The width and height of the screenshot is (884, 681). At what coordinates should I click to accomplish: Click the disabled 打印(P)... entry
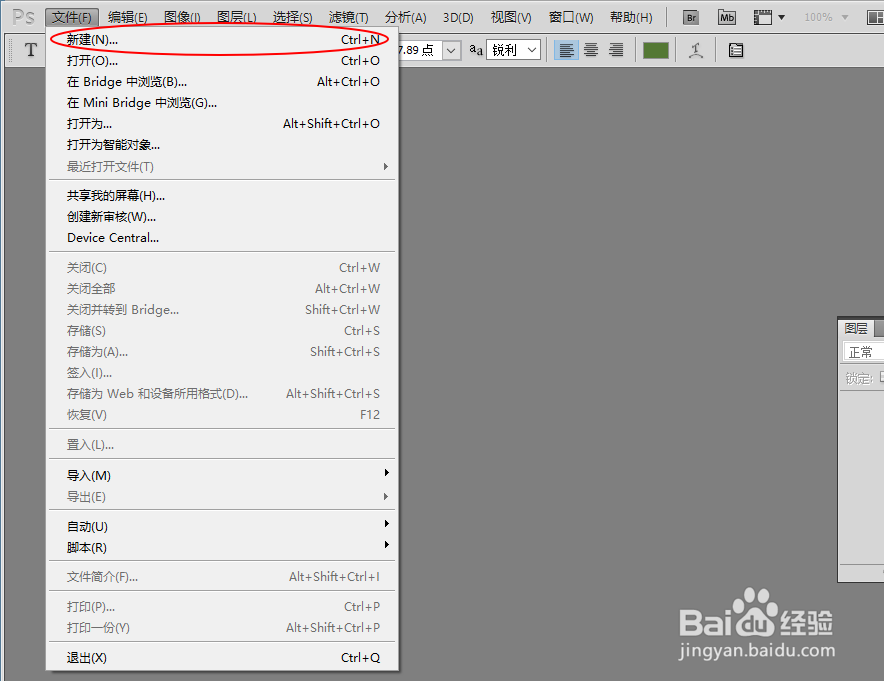222,607
